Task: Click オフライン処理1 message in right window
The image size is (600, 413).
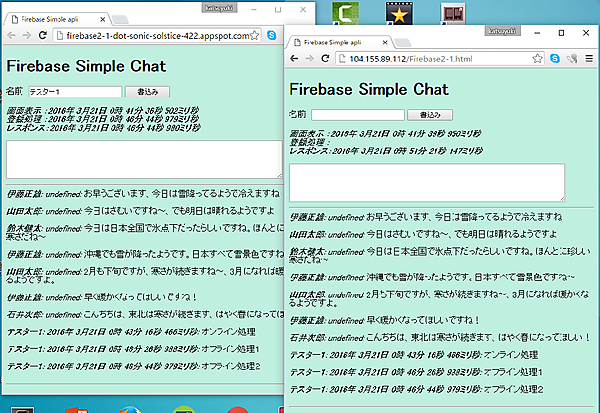Action: pos(416,372)
